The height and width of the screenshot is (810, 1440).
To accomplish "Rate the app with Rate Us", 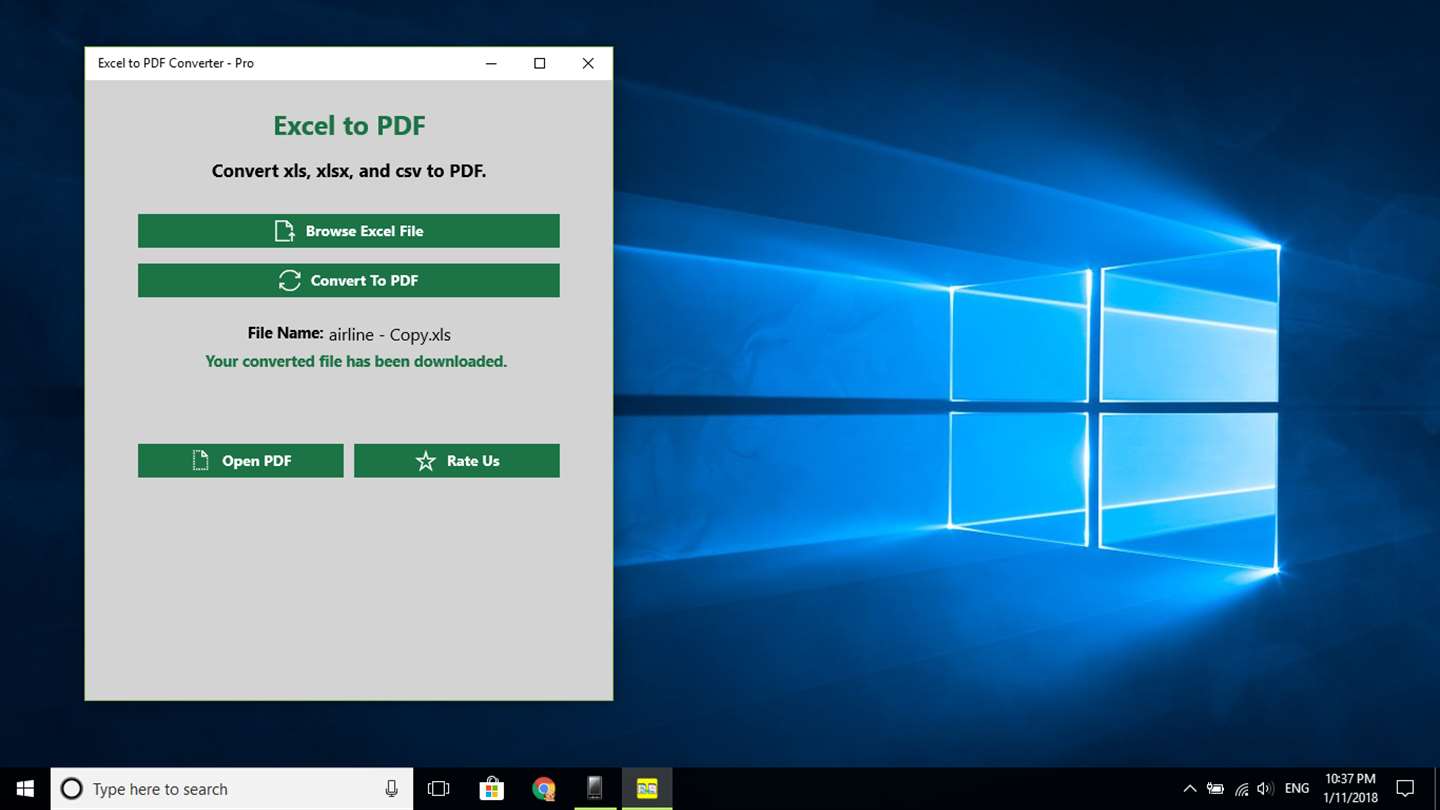I will coord(457,461).
